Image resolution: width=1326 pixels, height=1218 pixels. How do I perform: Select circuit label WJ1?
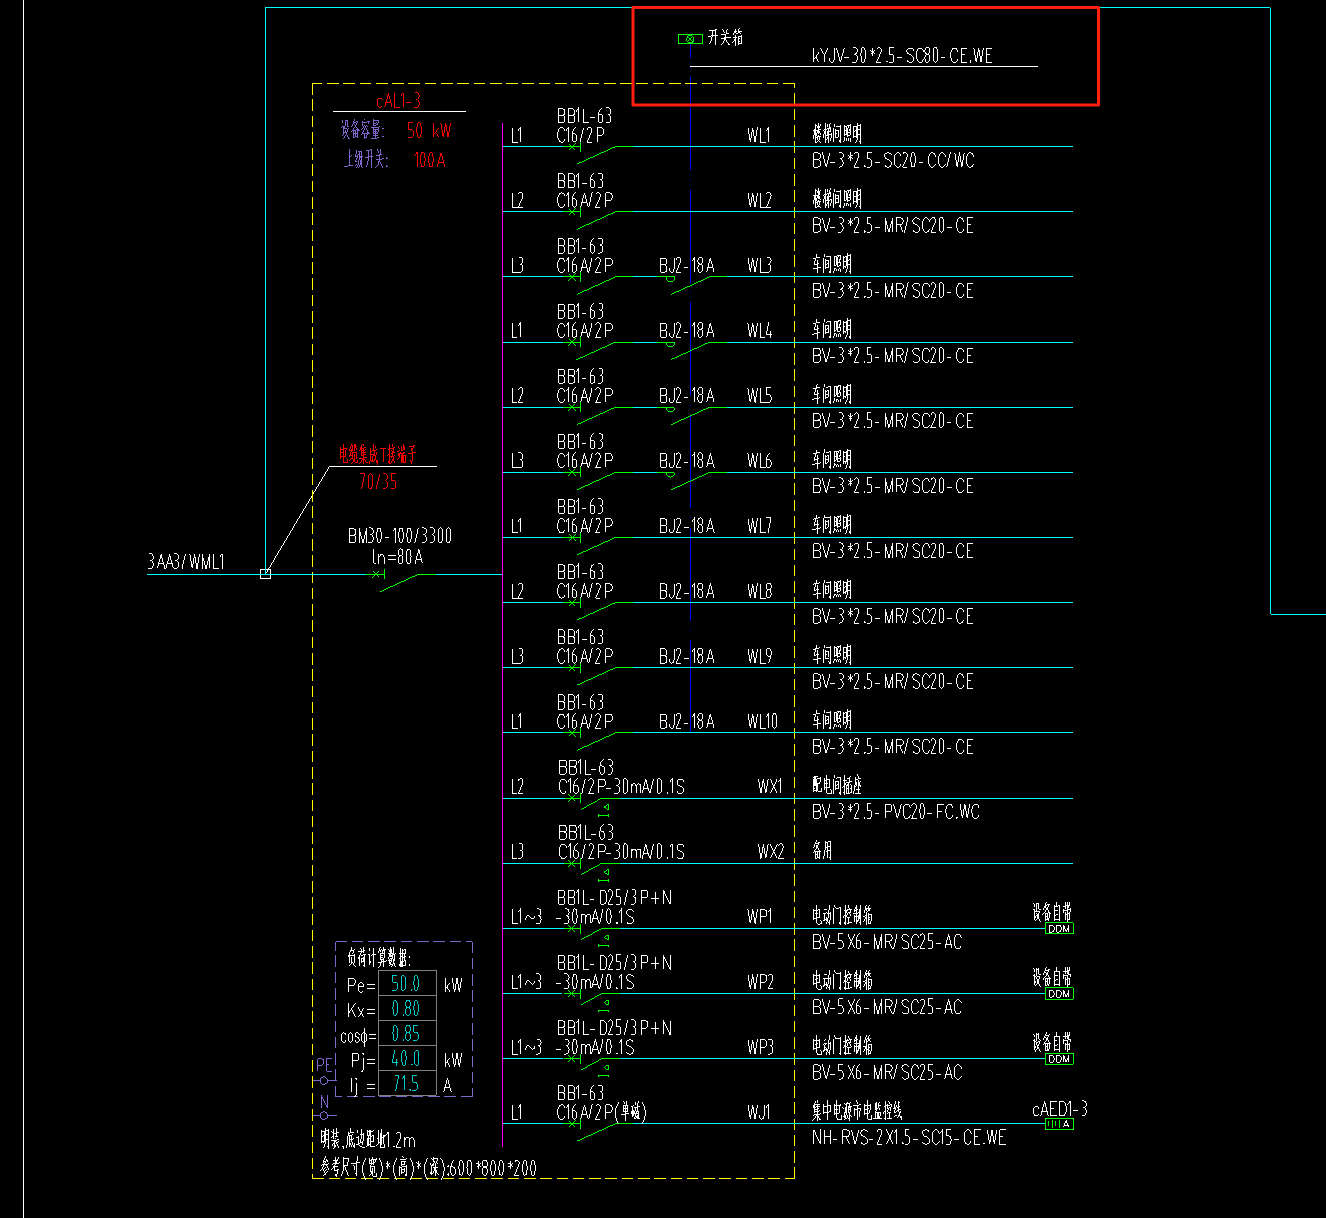[x=758, y=1112]
